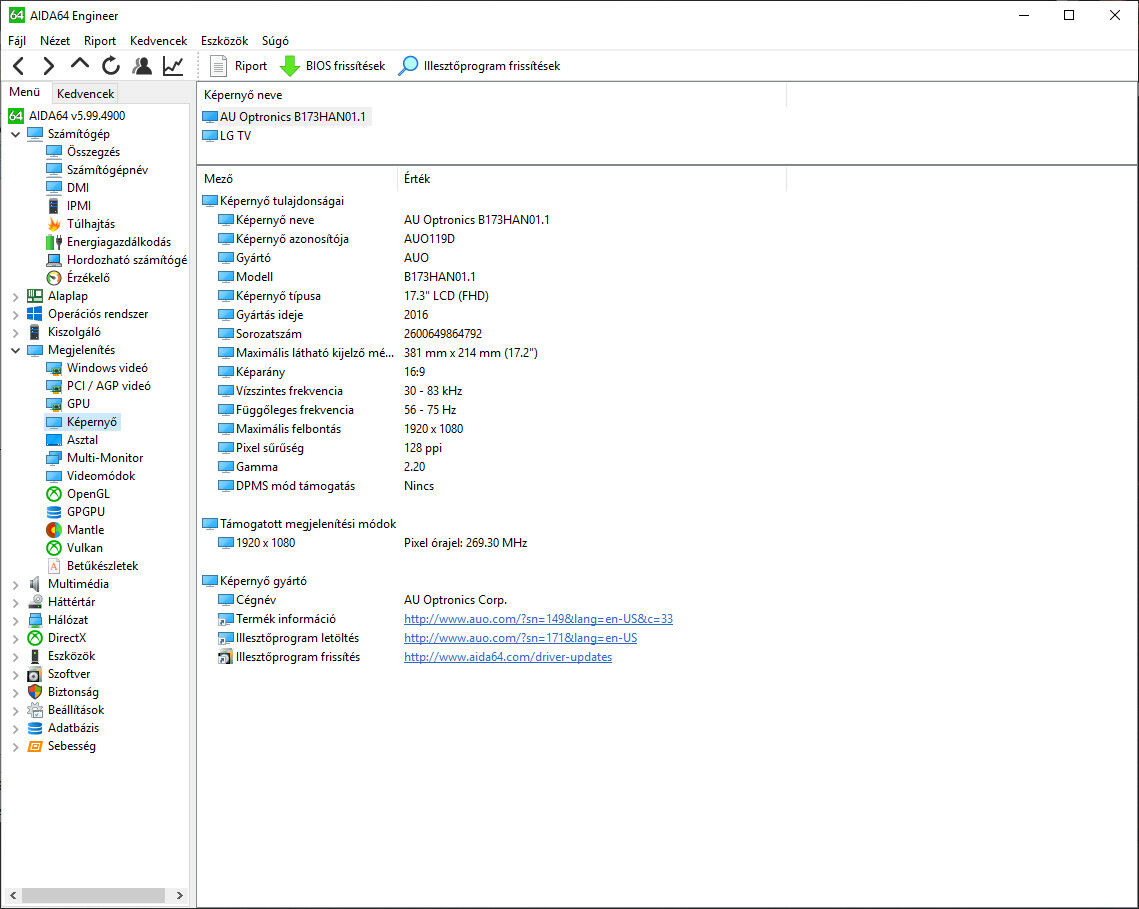Click the Mező column header
Screen dimensions: 1139x909
pos(298,179)
